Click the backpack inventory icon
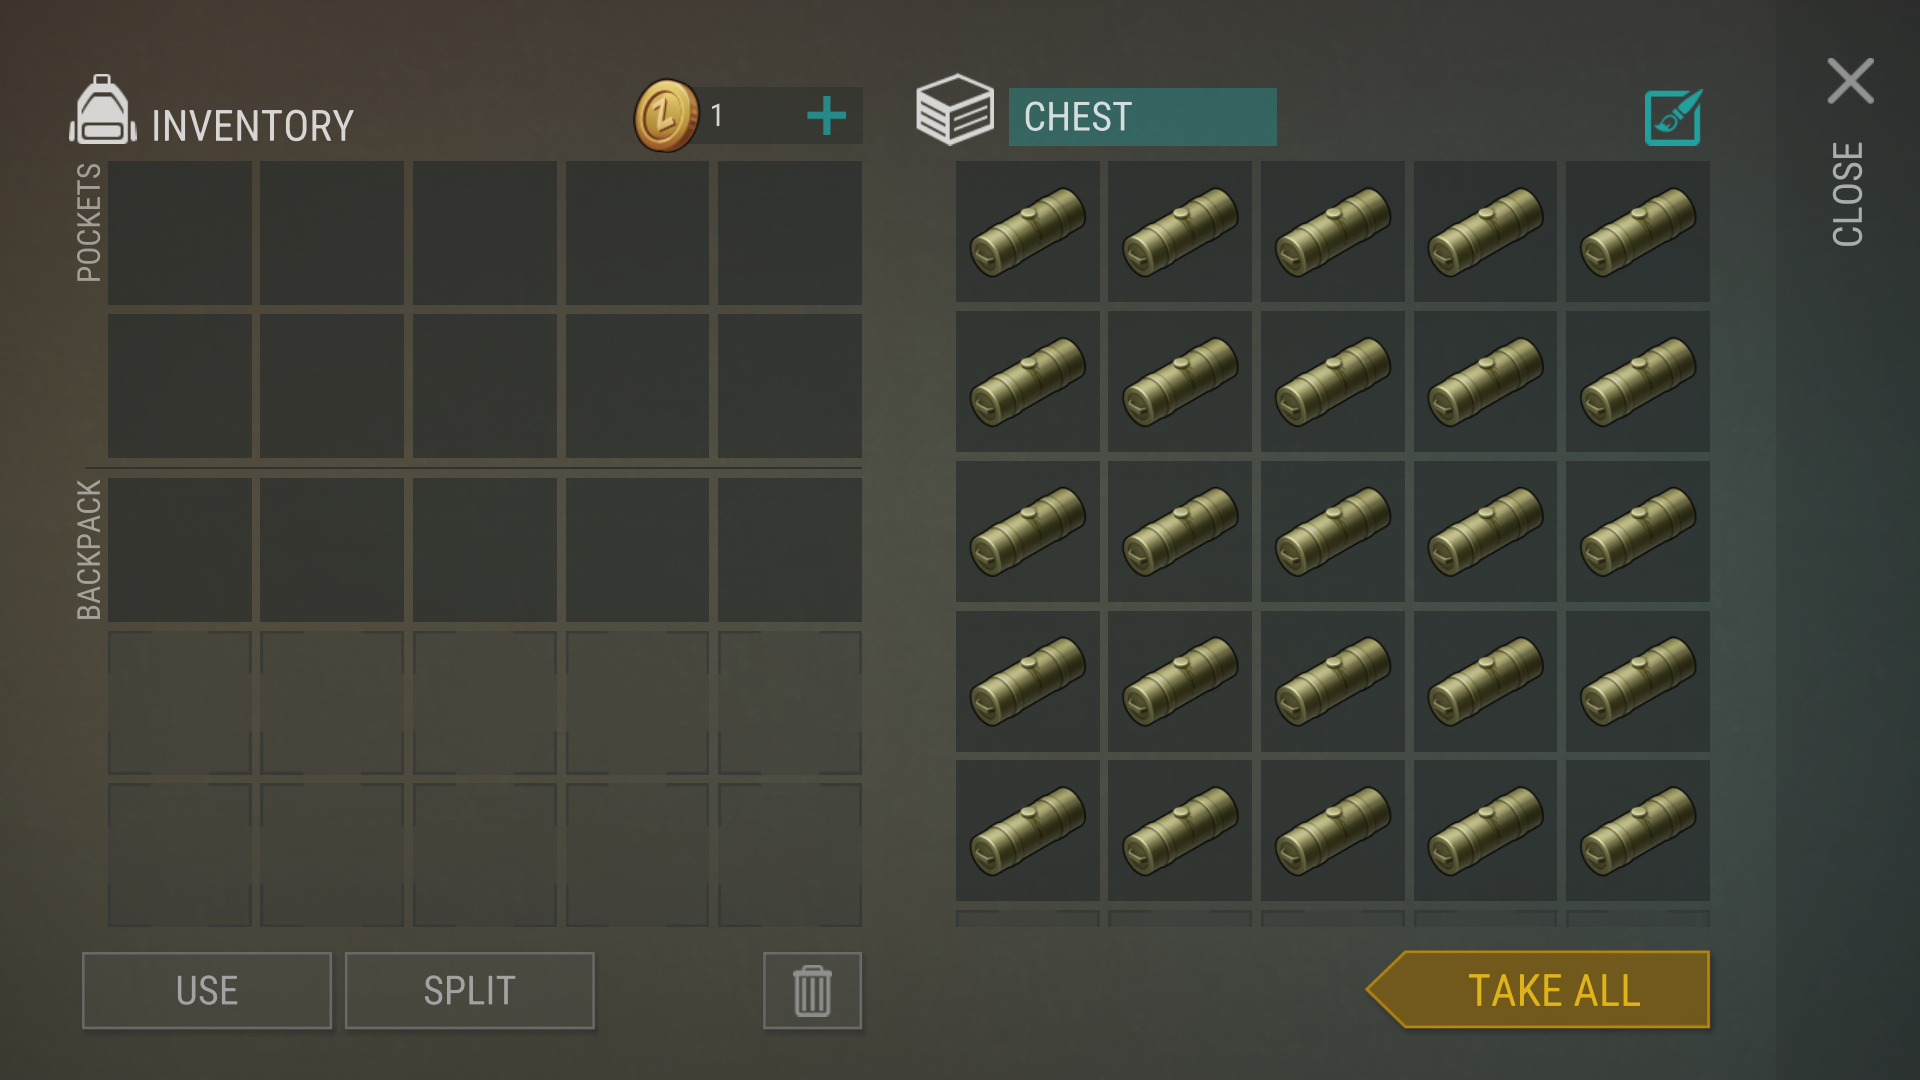The height and width of the screenshot is (1080, 1920). tap(102, 110)
